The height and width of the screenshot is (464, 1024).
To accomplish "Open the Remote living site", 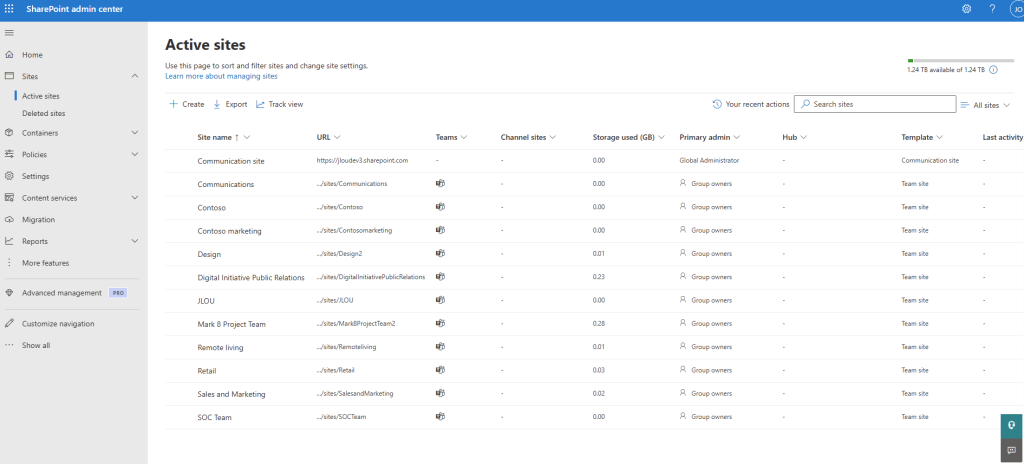I will coord(220,347).
